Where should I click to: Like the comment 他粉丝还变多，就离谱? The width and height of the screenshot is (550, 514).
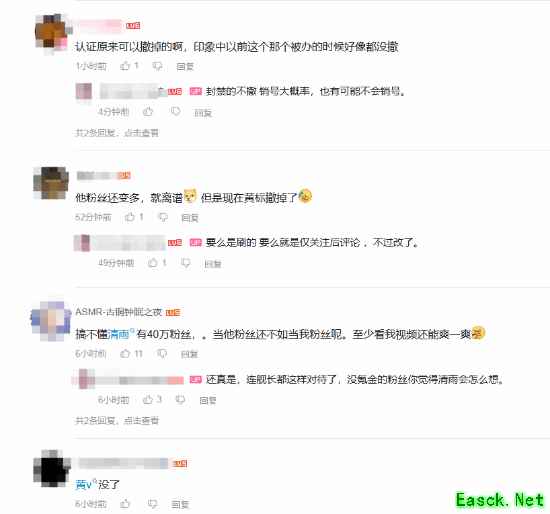tap(130, 217)
